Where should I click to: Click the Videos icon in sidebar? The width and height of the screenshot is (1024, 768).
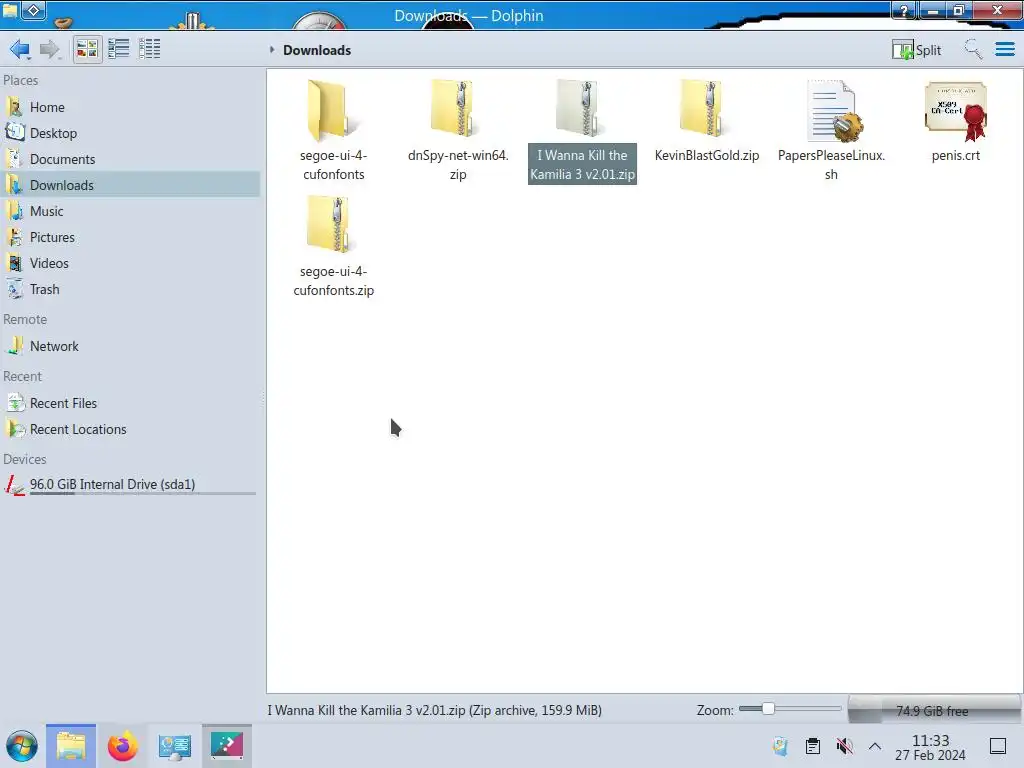[x=15, y=263]
